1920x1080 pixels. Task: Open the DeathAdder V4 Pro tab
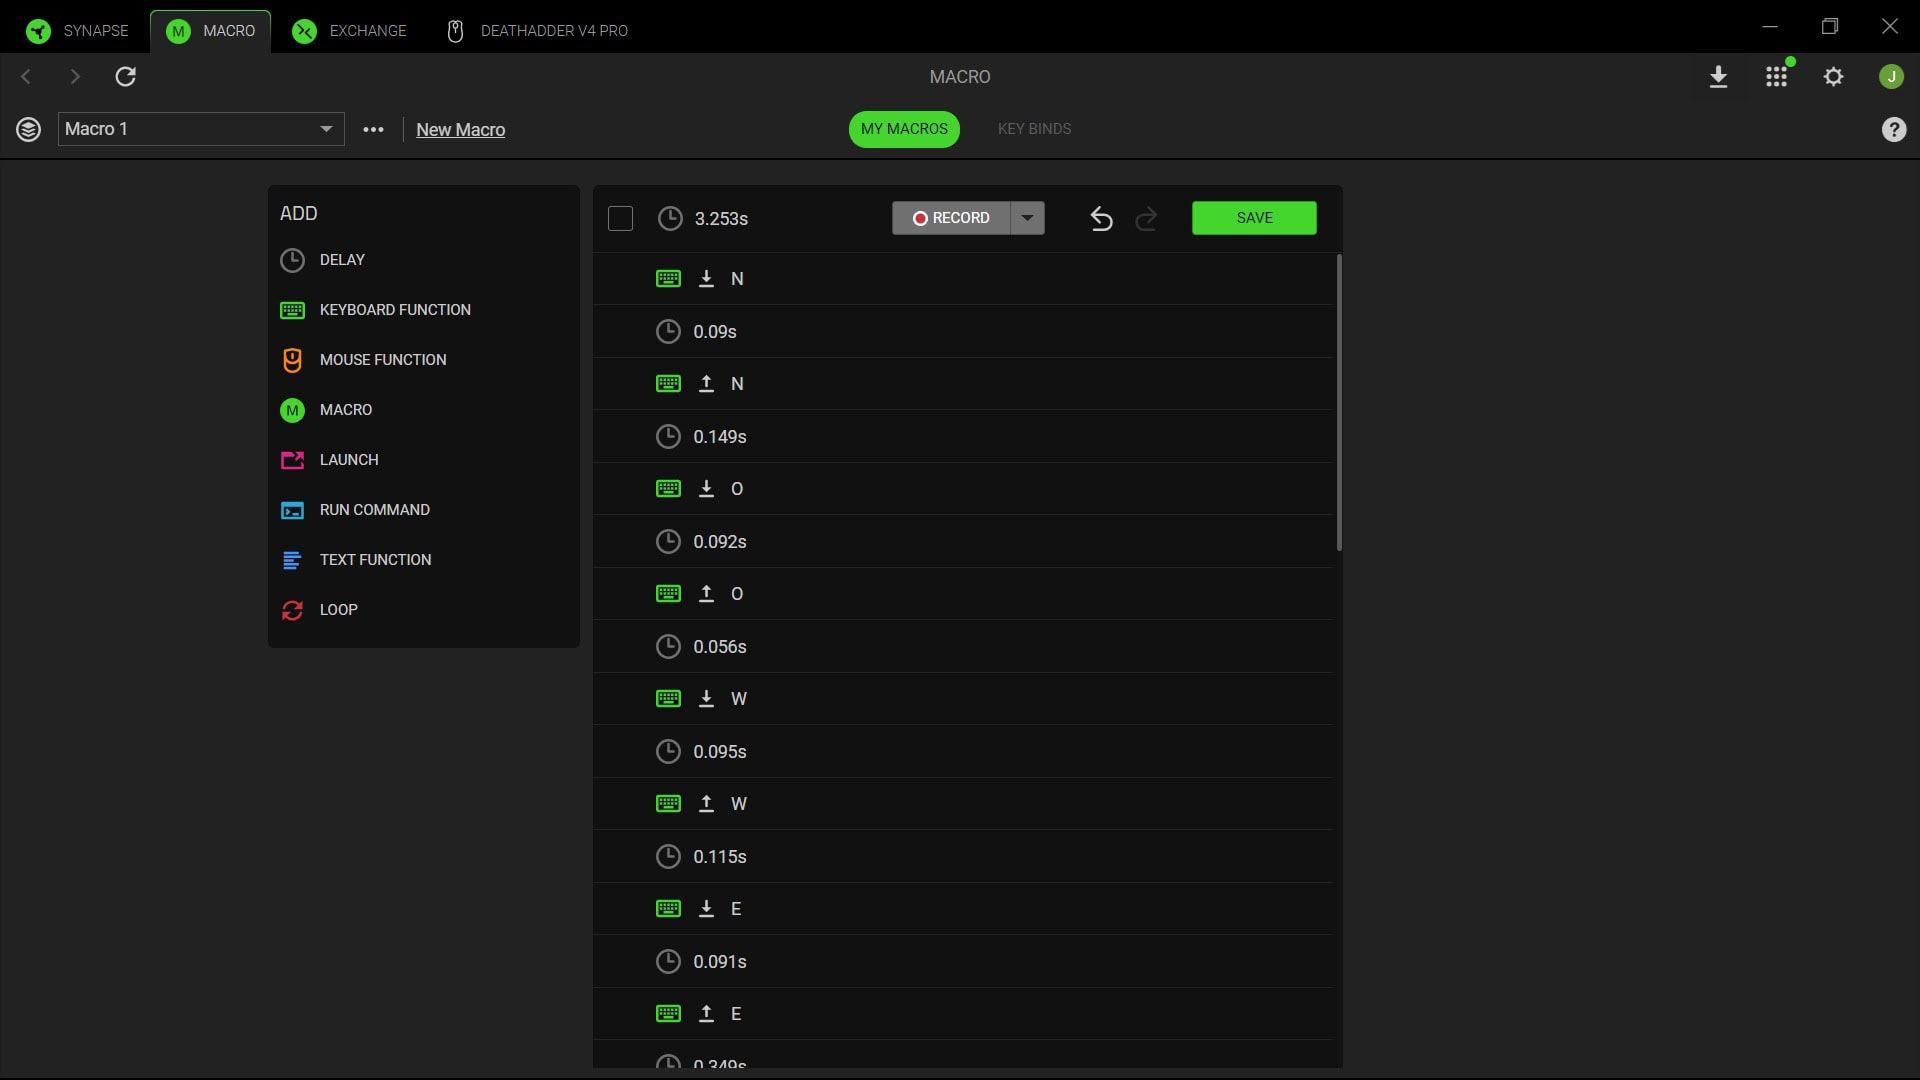pyautogui.click(x=537, y=31)
